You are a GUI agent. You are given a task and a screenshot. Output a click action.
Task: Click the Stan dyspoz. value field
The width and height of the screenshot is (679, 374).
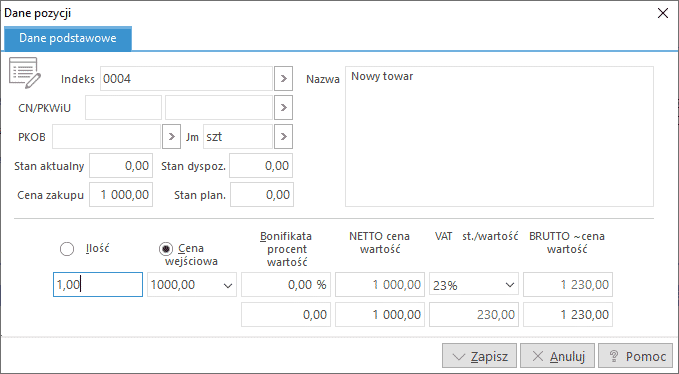click(x=261, y=165)
